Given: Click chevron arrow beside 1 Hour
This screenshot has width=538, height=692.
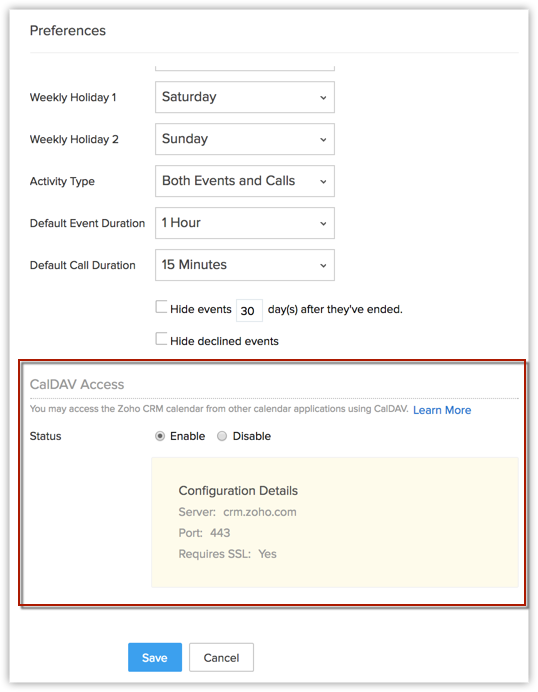Looking at the screenshot, I should 323,223.
